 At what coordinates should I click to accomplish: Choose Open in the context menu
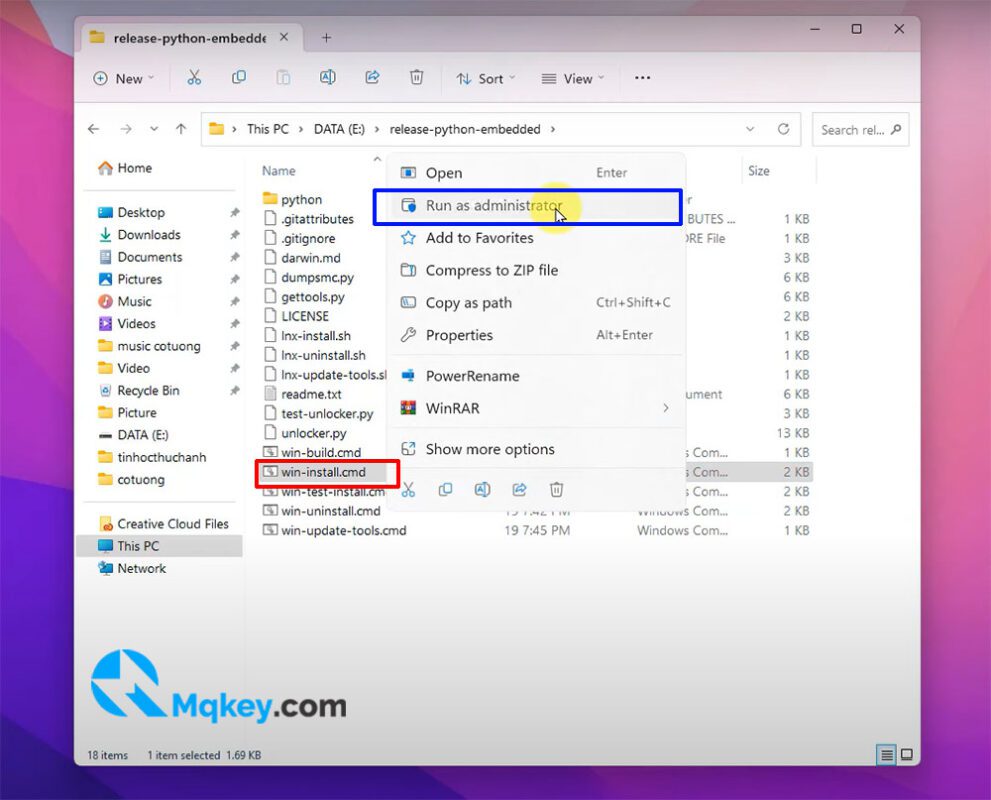536,173
